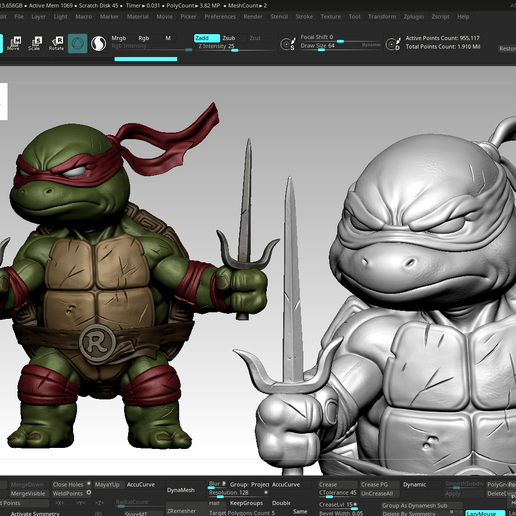The width and height of the screenshot is (516, 516).
Task: Click the PolyCount 3.82 MP status text
Action: [x=195, y=6]
